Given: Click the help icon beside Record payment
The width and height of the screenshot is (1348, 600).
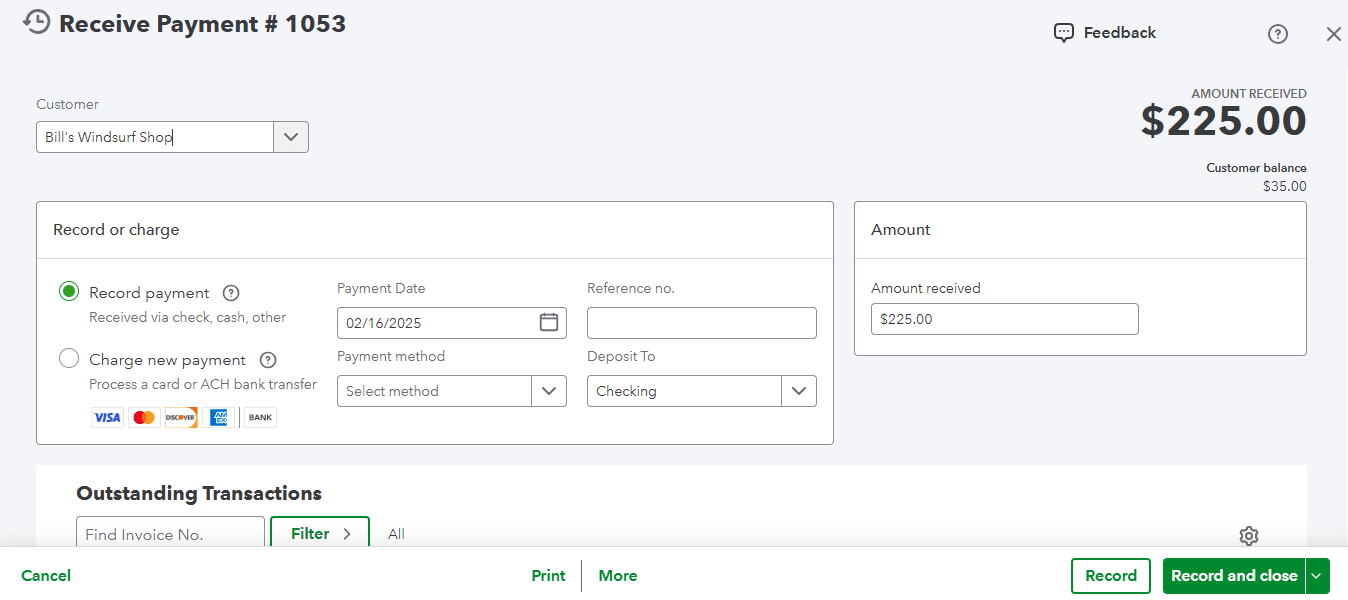Looking at the screenshot, I should (x=231, y=293).
